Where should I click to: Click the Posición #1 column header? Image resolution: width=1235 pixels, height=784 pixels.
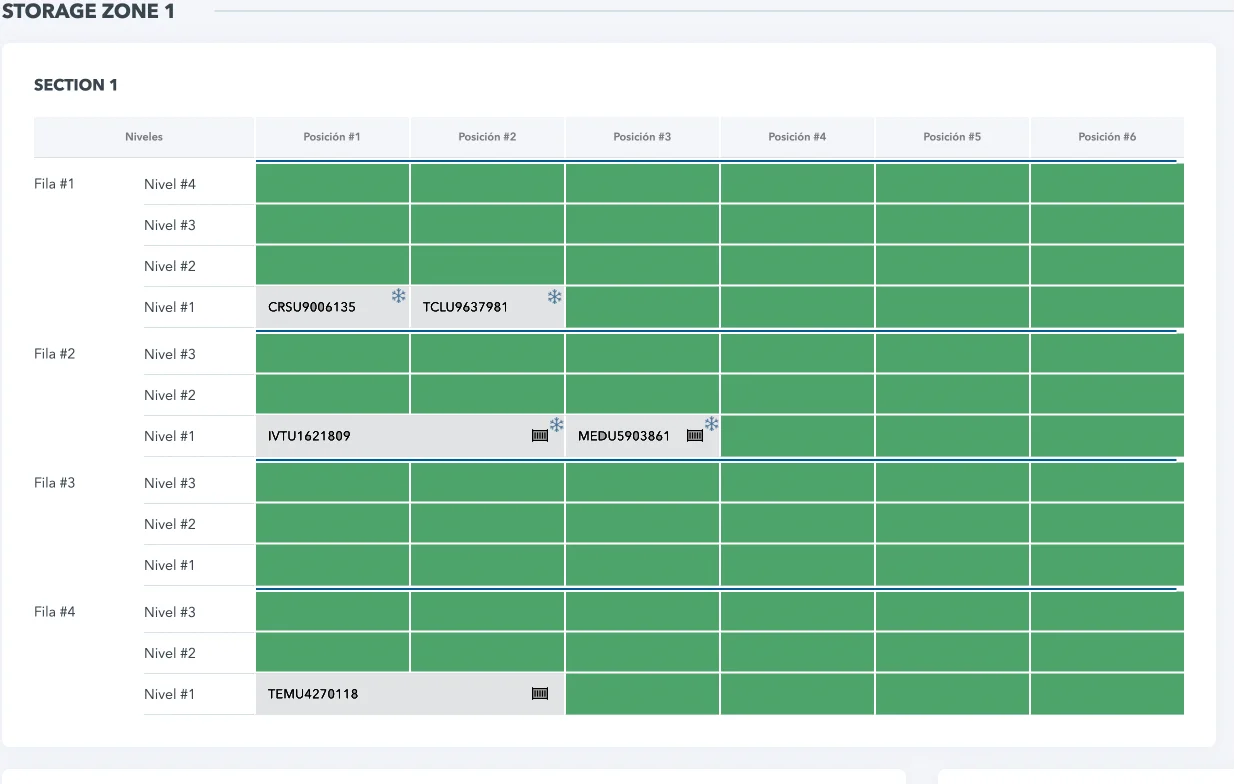(x=332, y=137)
